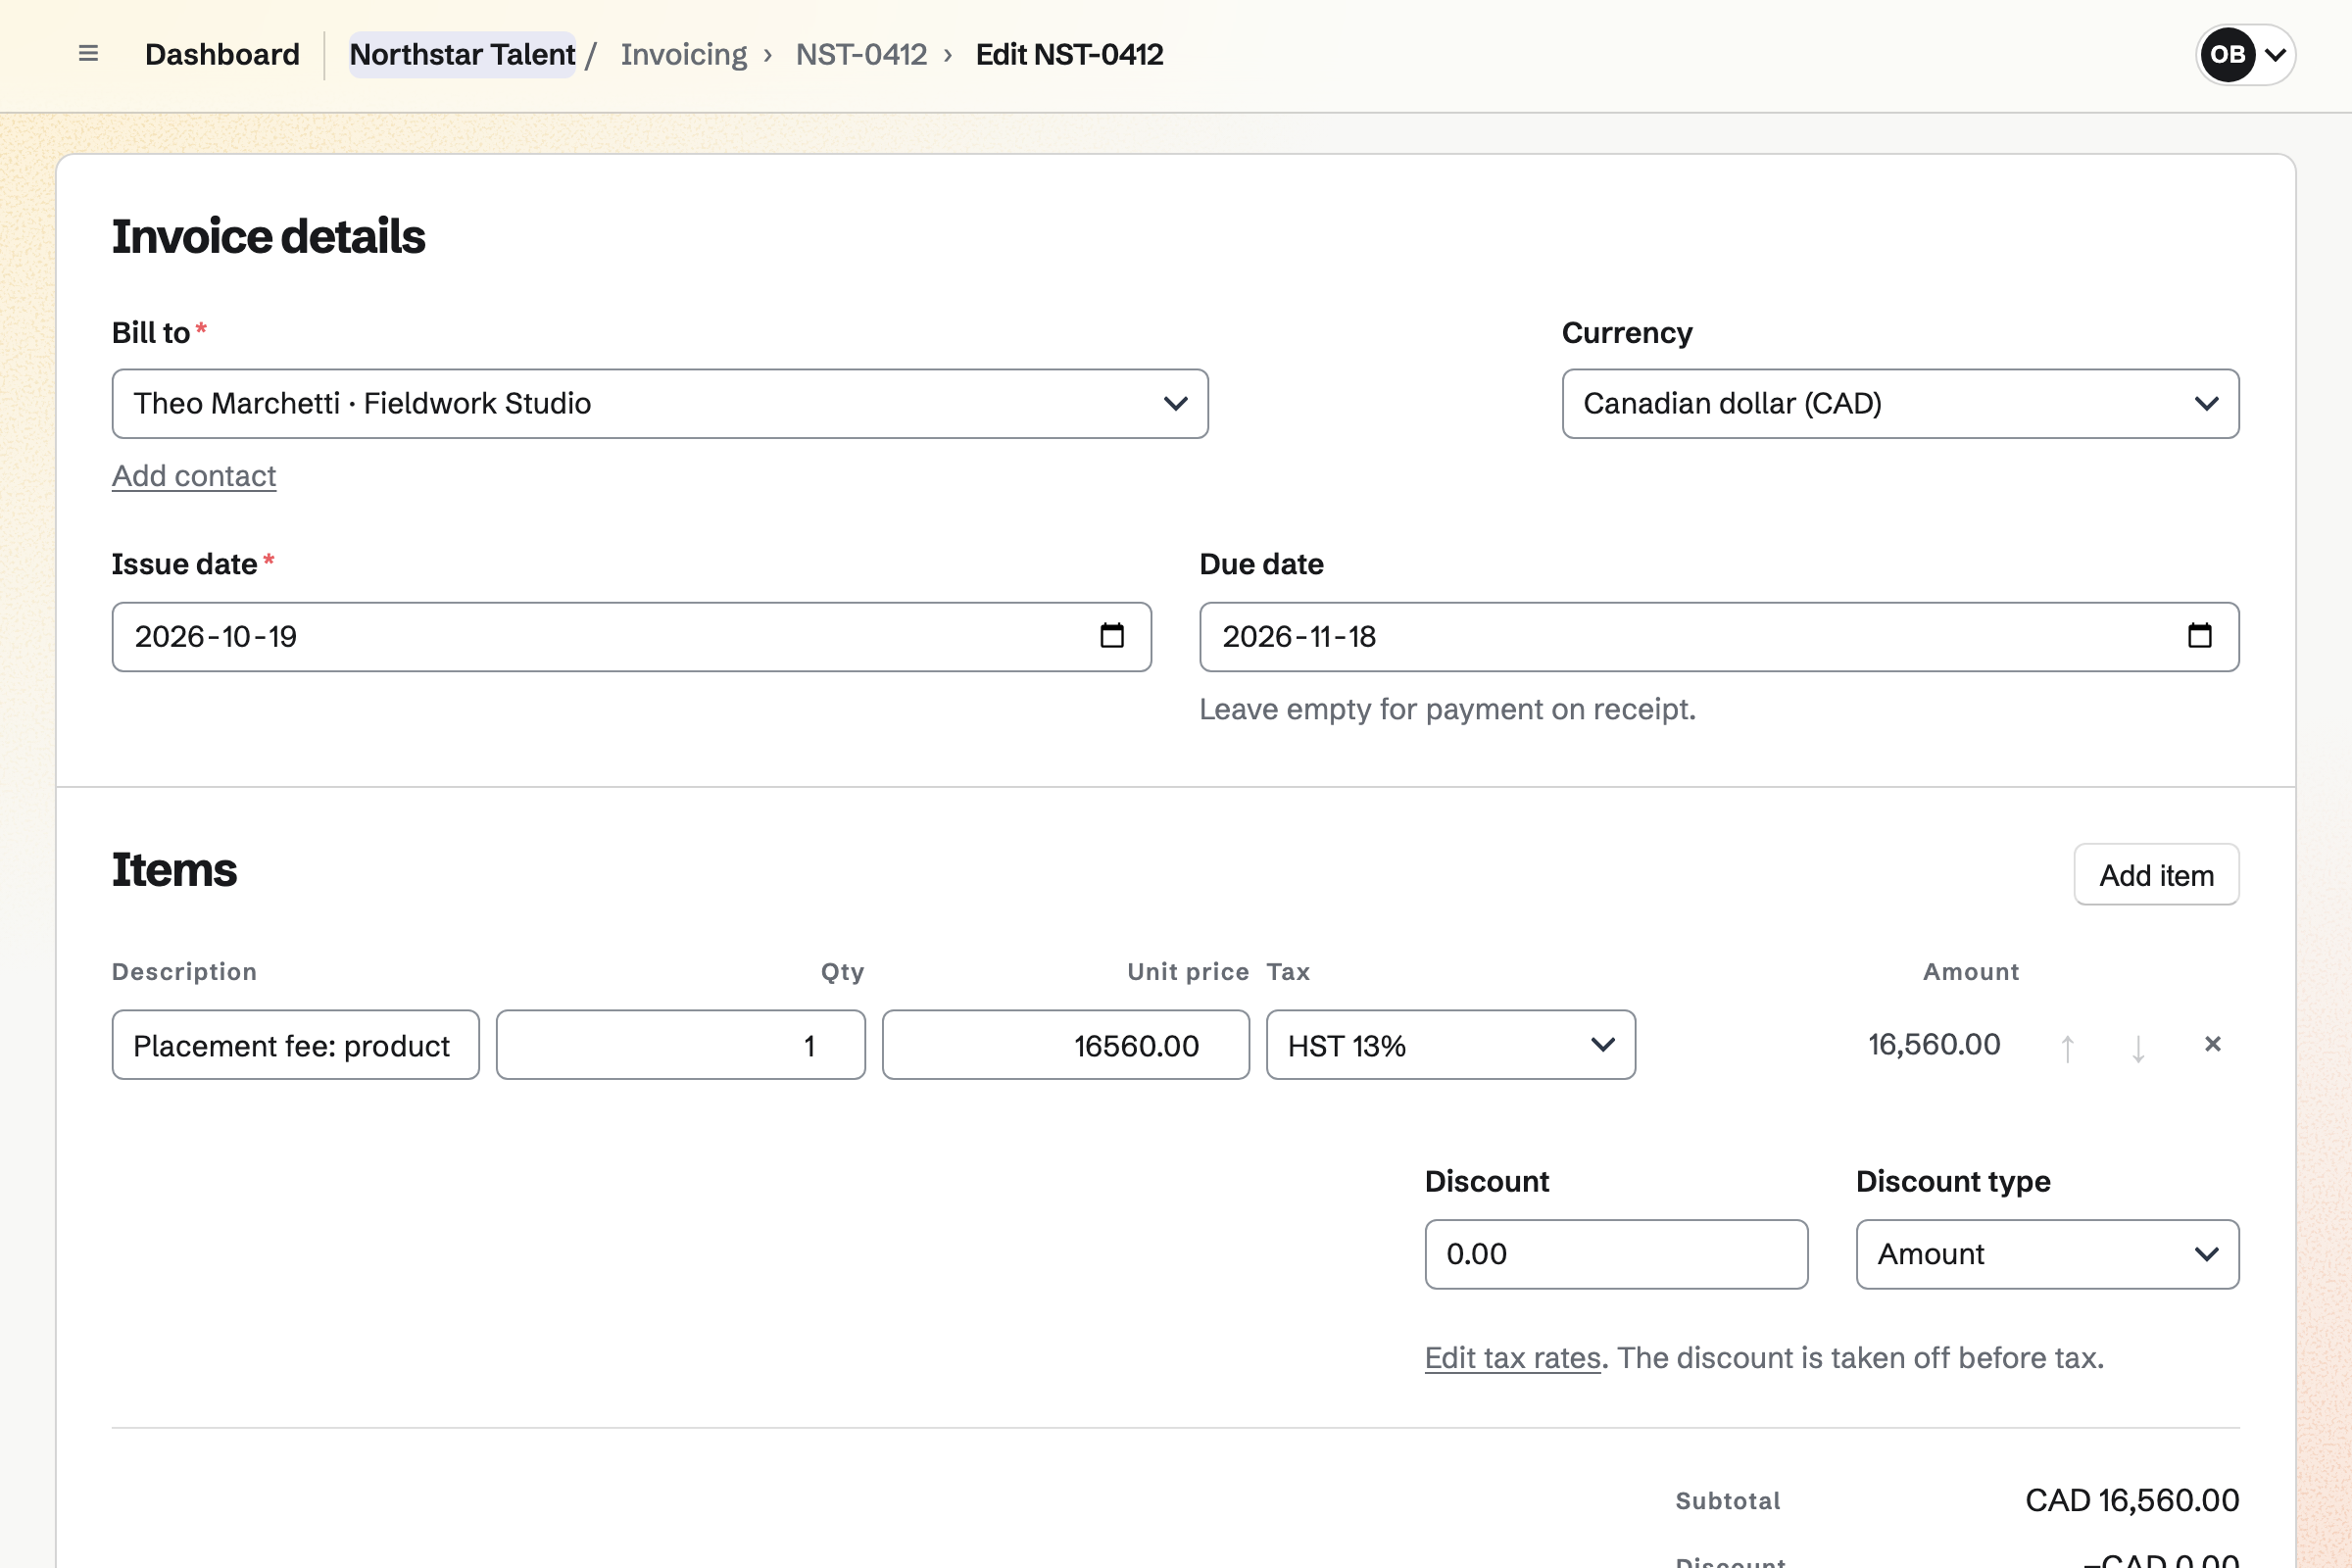This screenshot has height=1568, width=2352.
Task: Focus the item Description field
Action: (x=295, y=1045)
